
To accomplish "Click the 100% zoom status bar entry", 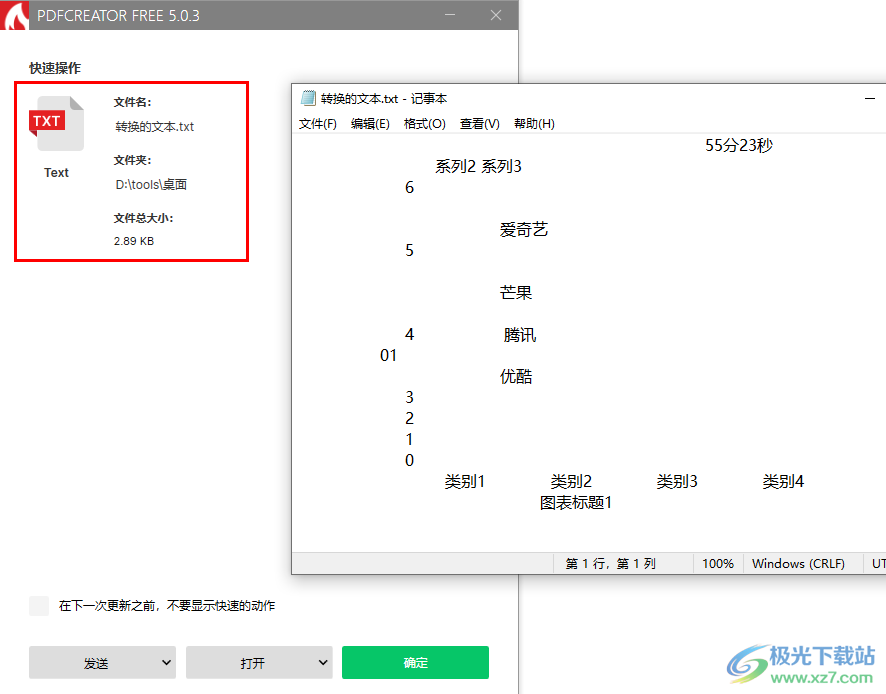I will tap(718, 563).
